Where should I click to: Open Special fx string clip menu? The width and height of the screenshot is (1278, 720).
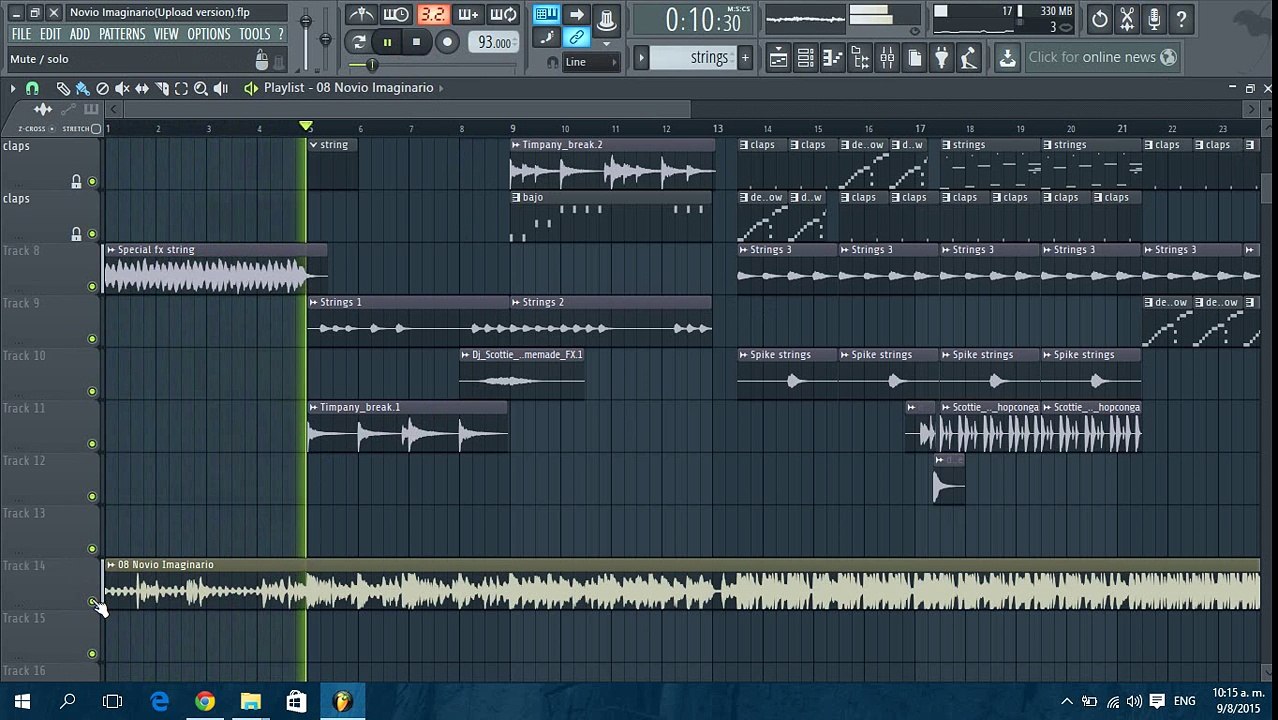(x=111, y=250)
